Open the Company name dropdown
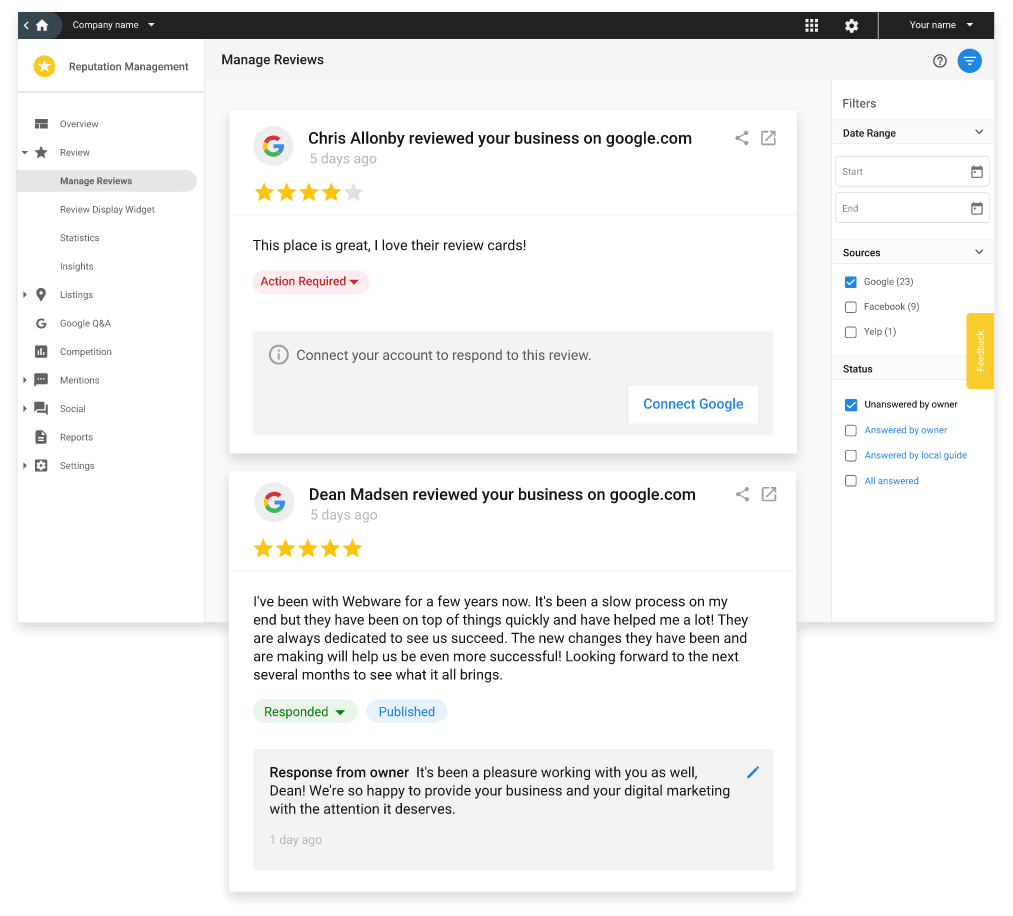 click(113, 25)
